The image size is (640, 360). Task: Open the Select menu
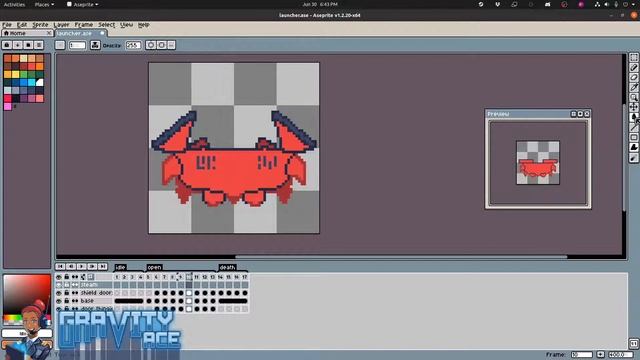click(x=106, y=25)
